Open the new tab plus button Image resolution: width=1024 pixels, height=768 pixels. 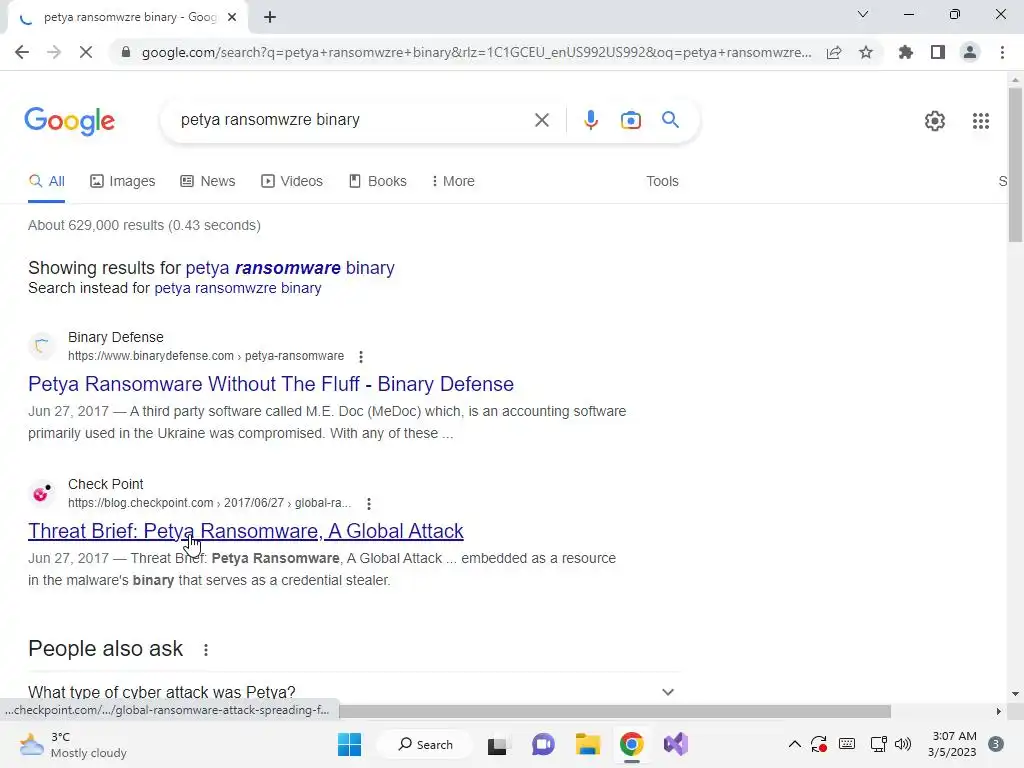pyautogui.click(x=270, y=17)
